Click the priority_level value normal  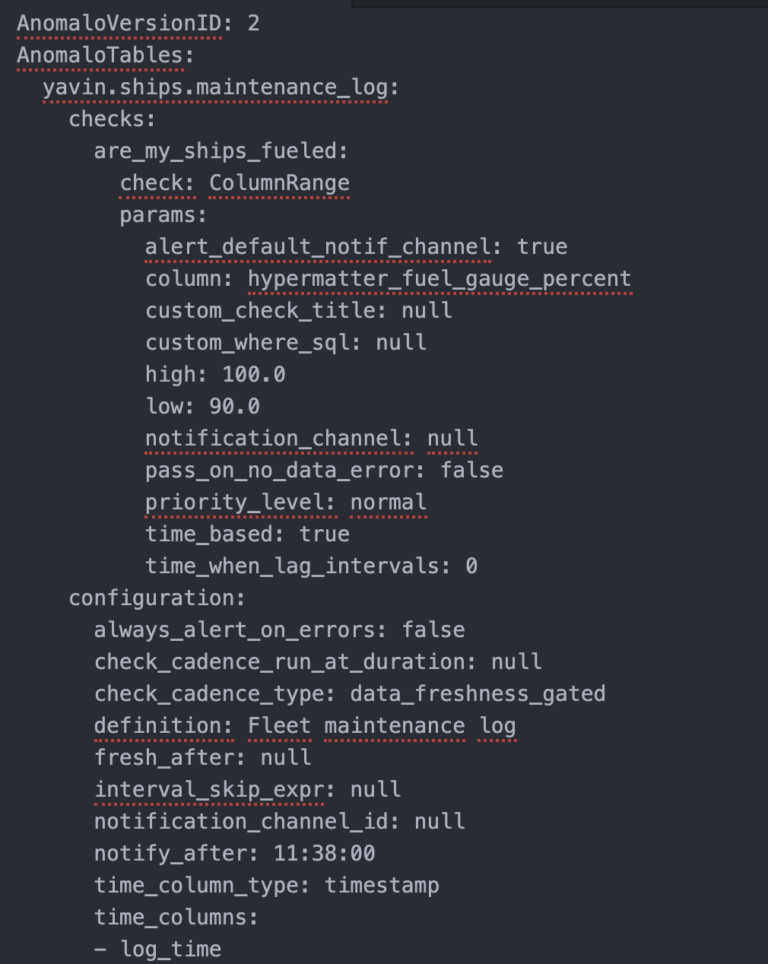coord(388,502)
